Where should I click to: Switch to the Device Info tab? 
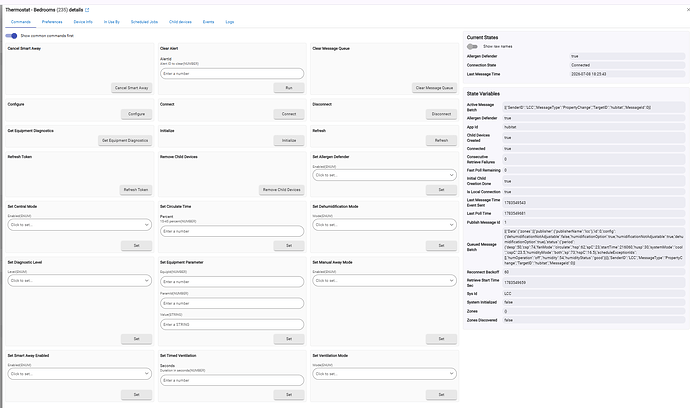point(83,22)
